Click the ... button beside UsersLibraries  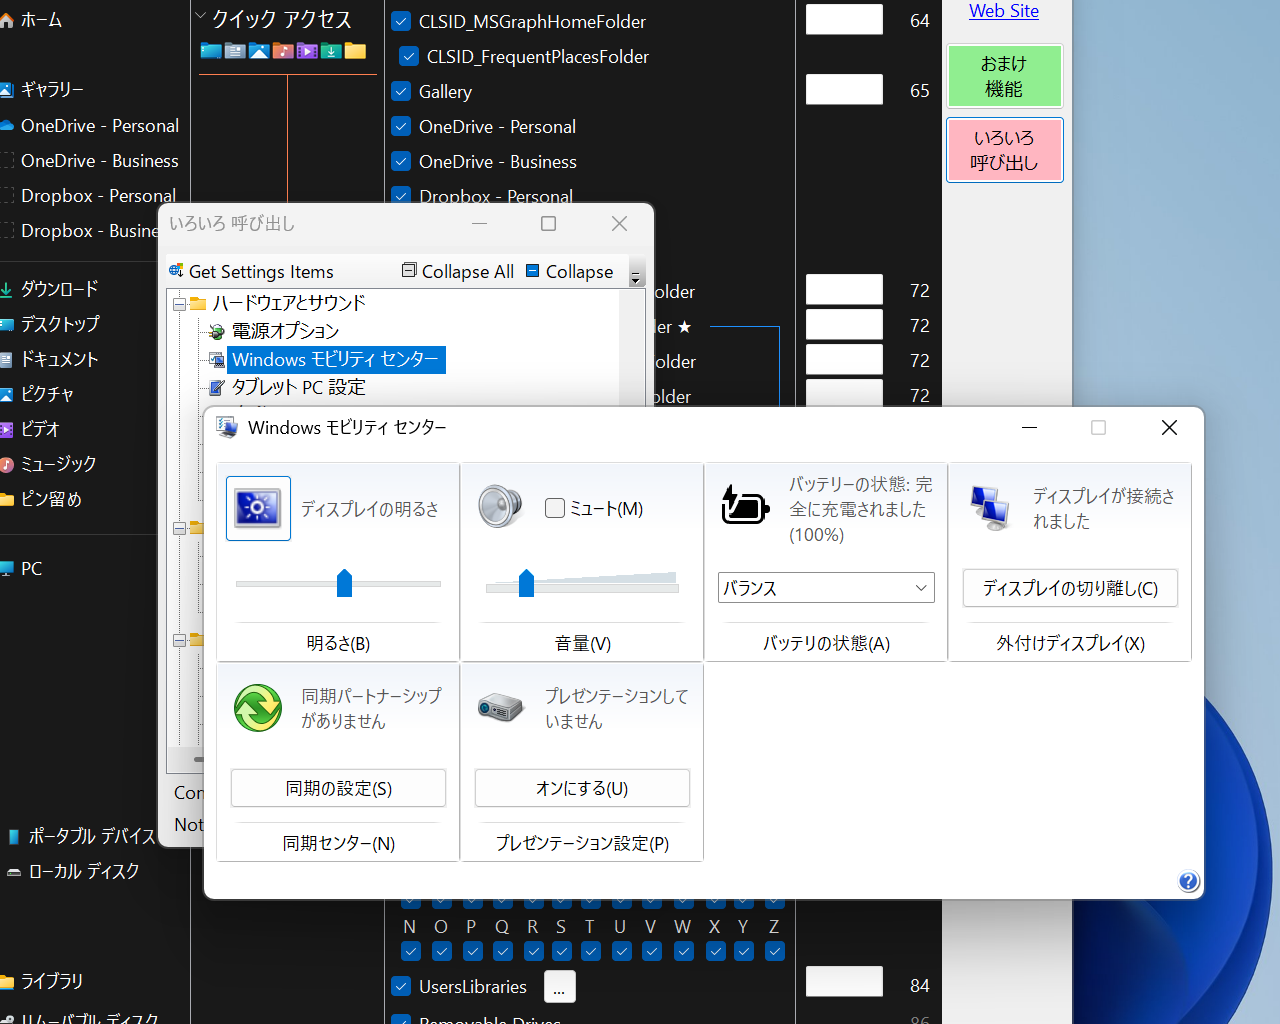pyautogui.click(x=559, y=986)
